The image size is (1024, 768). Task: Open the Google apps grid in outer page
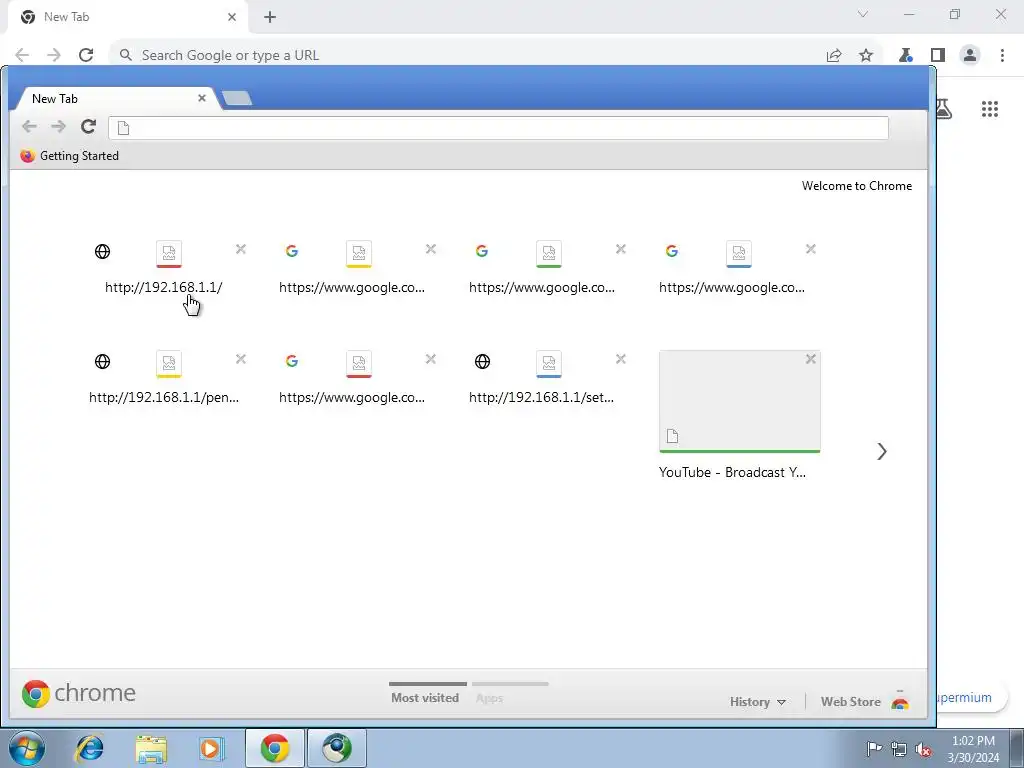tap(990, 109)
